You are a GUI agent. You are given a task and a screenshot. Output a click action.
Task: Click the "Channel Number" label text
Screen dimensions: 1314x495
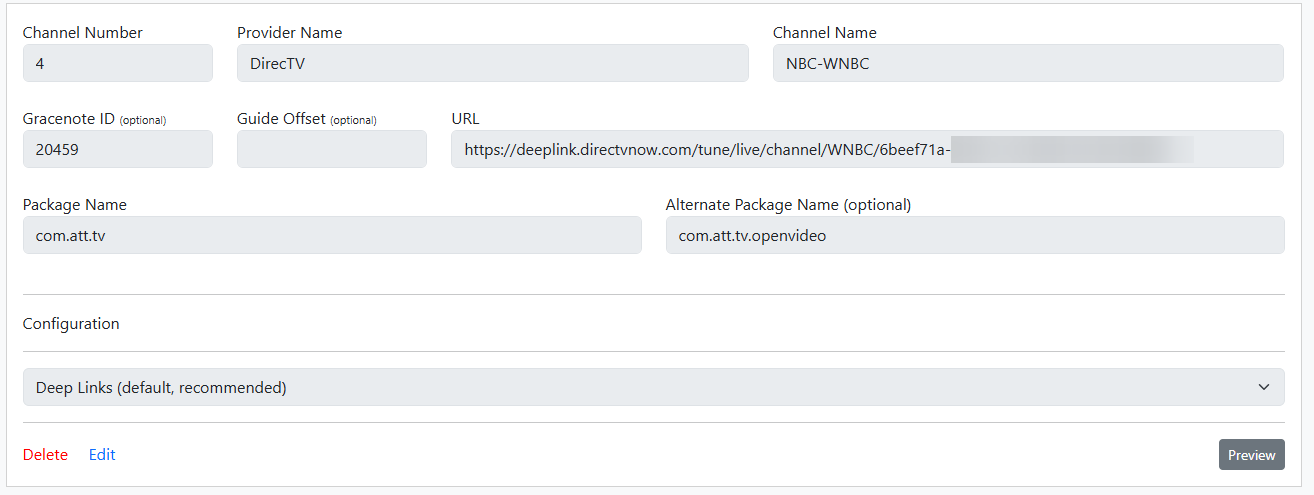point(82,33)
